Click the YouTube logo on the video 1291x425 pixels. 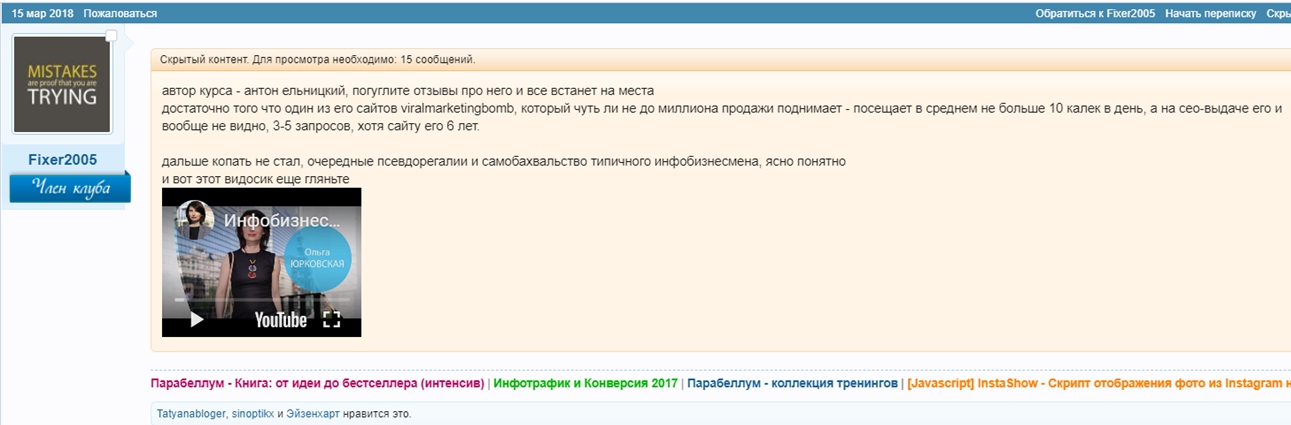pyautogui.click(x=281, y=320)
